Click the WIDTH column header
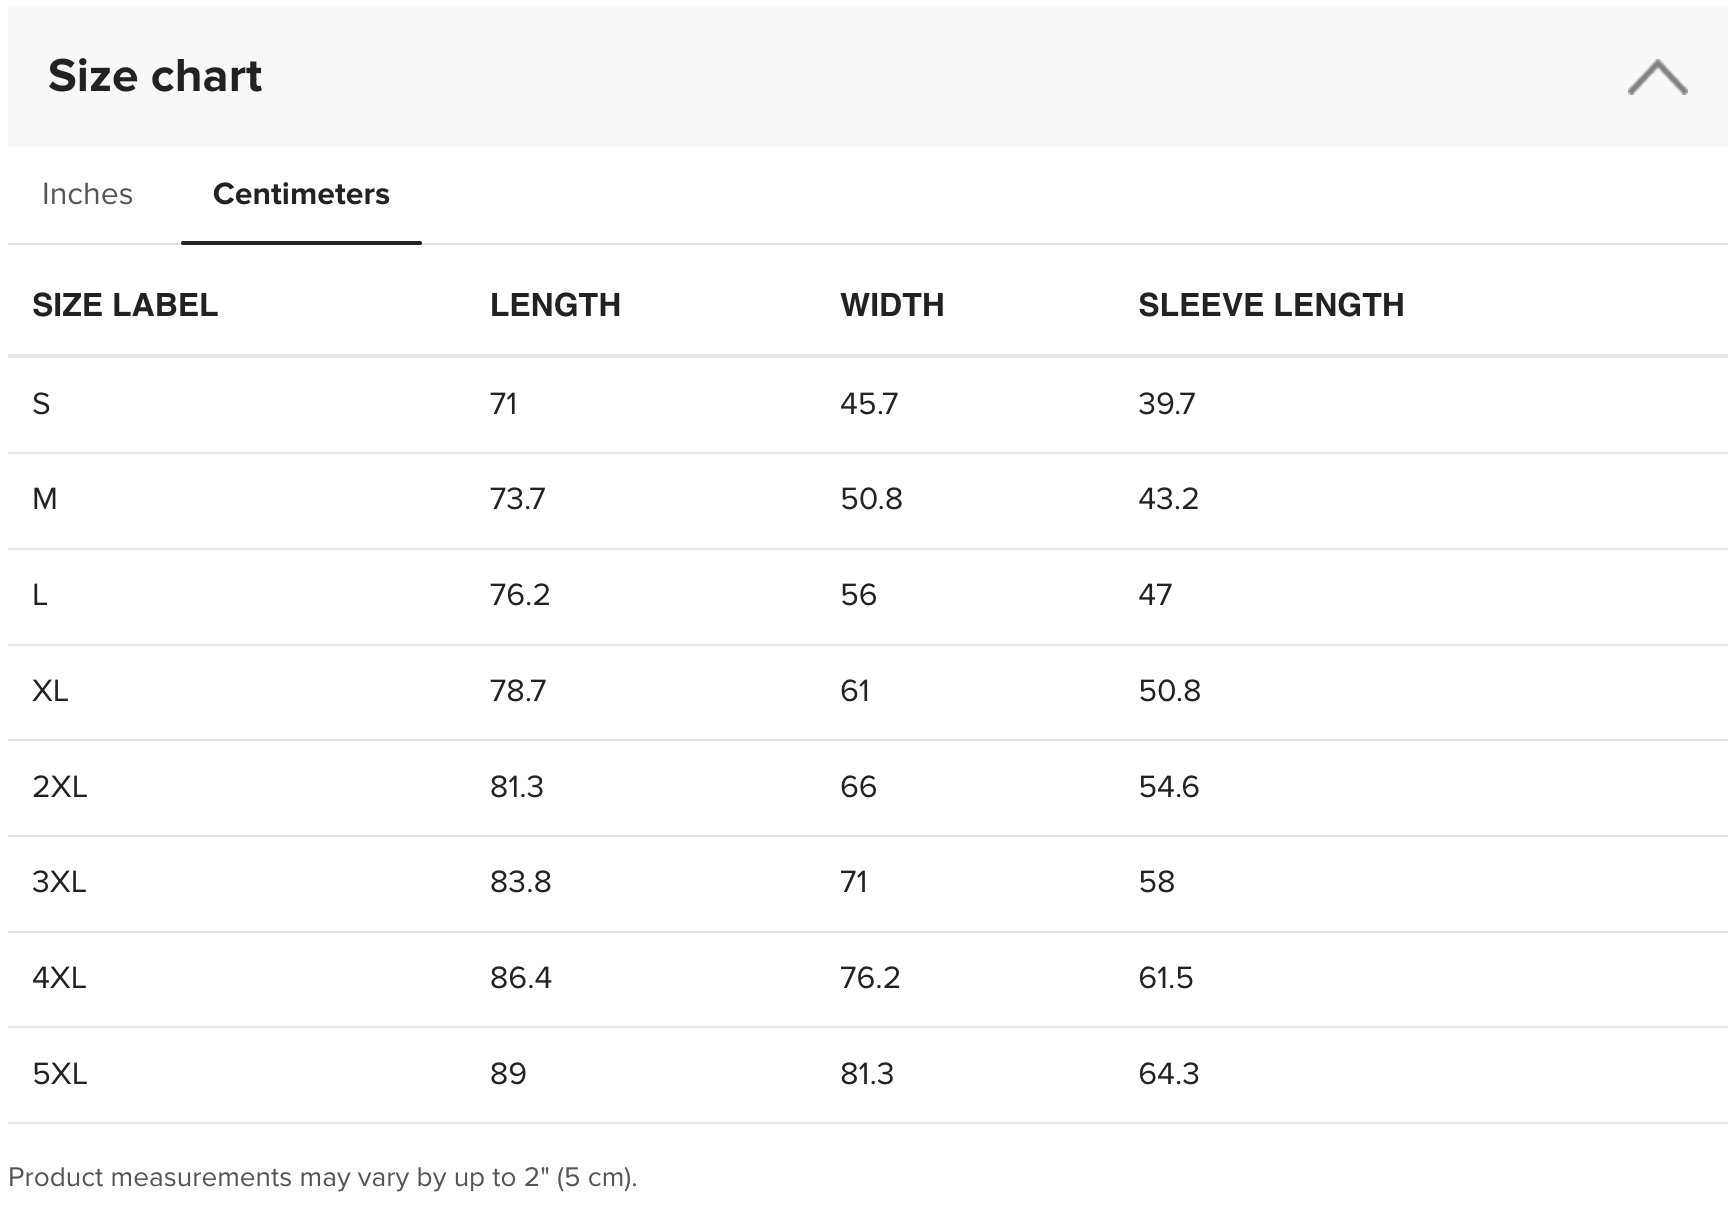This screenshot has width=1728, height=1212. point(892,305)
